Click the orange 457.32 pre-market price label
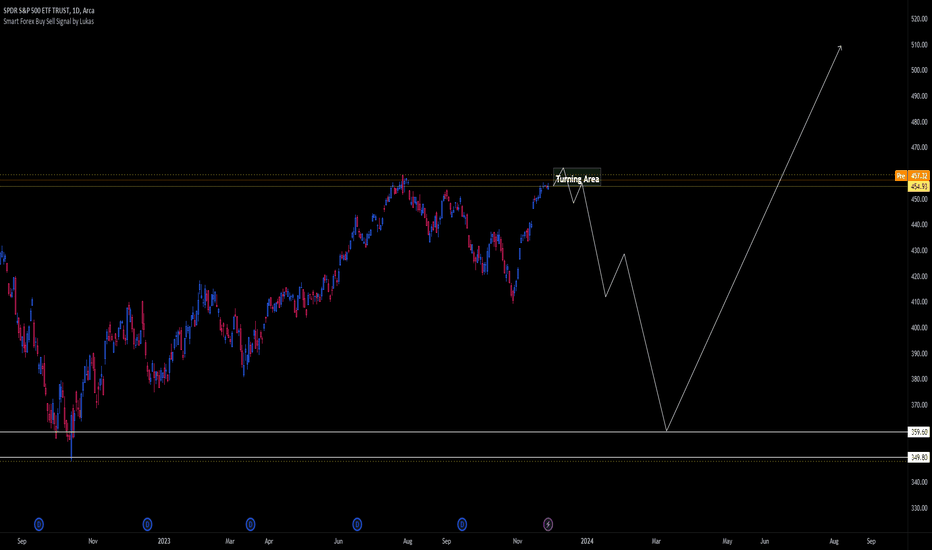The height and width of the screenshot is (550, 932). pyautogui.click(x=919, y=176)
